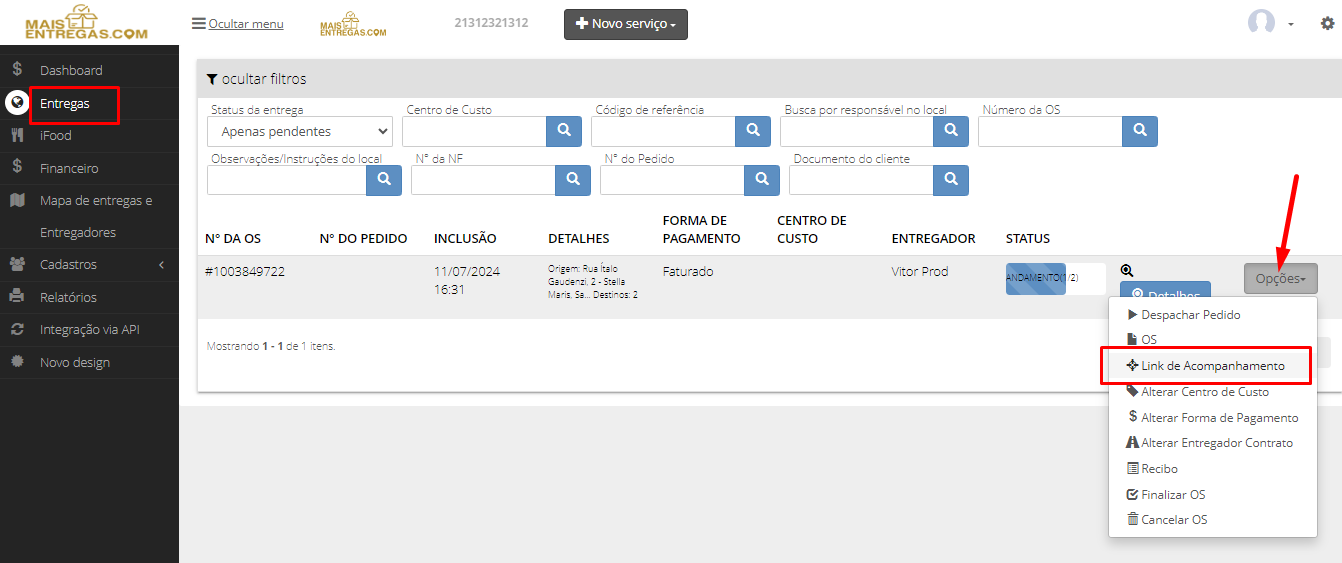
Task: Focus the Centro de Custo field
Action: click(x=474, y=131)
